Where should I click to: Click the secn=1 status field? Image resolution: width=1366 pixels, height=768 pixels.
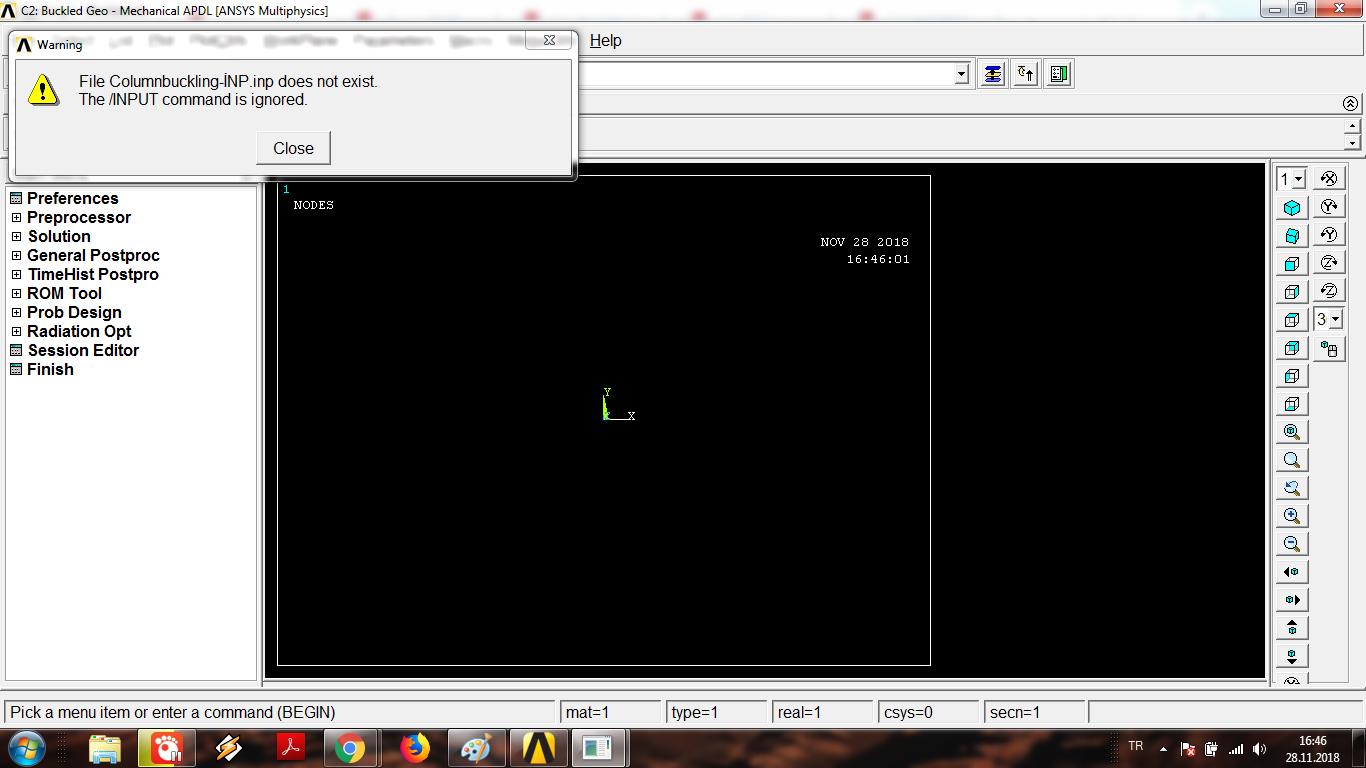click(x=1035, y=713)
